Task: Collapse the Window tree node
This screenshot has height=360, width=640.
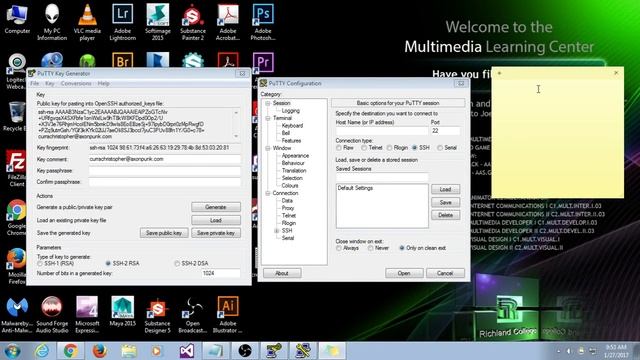Action: click(268, 148)
